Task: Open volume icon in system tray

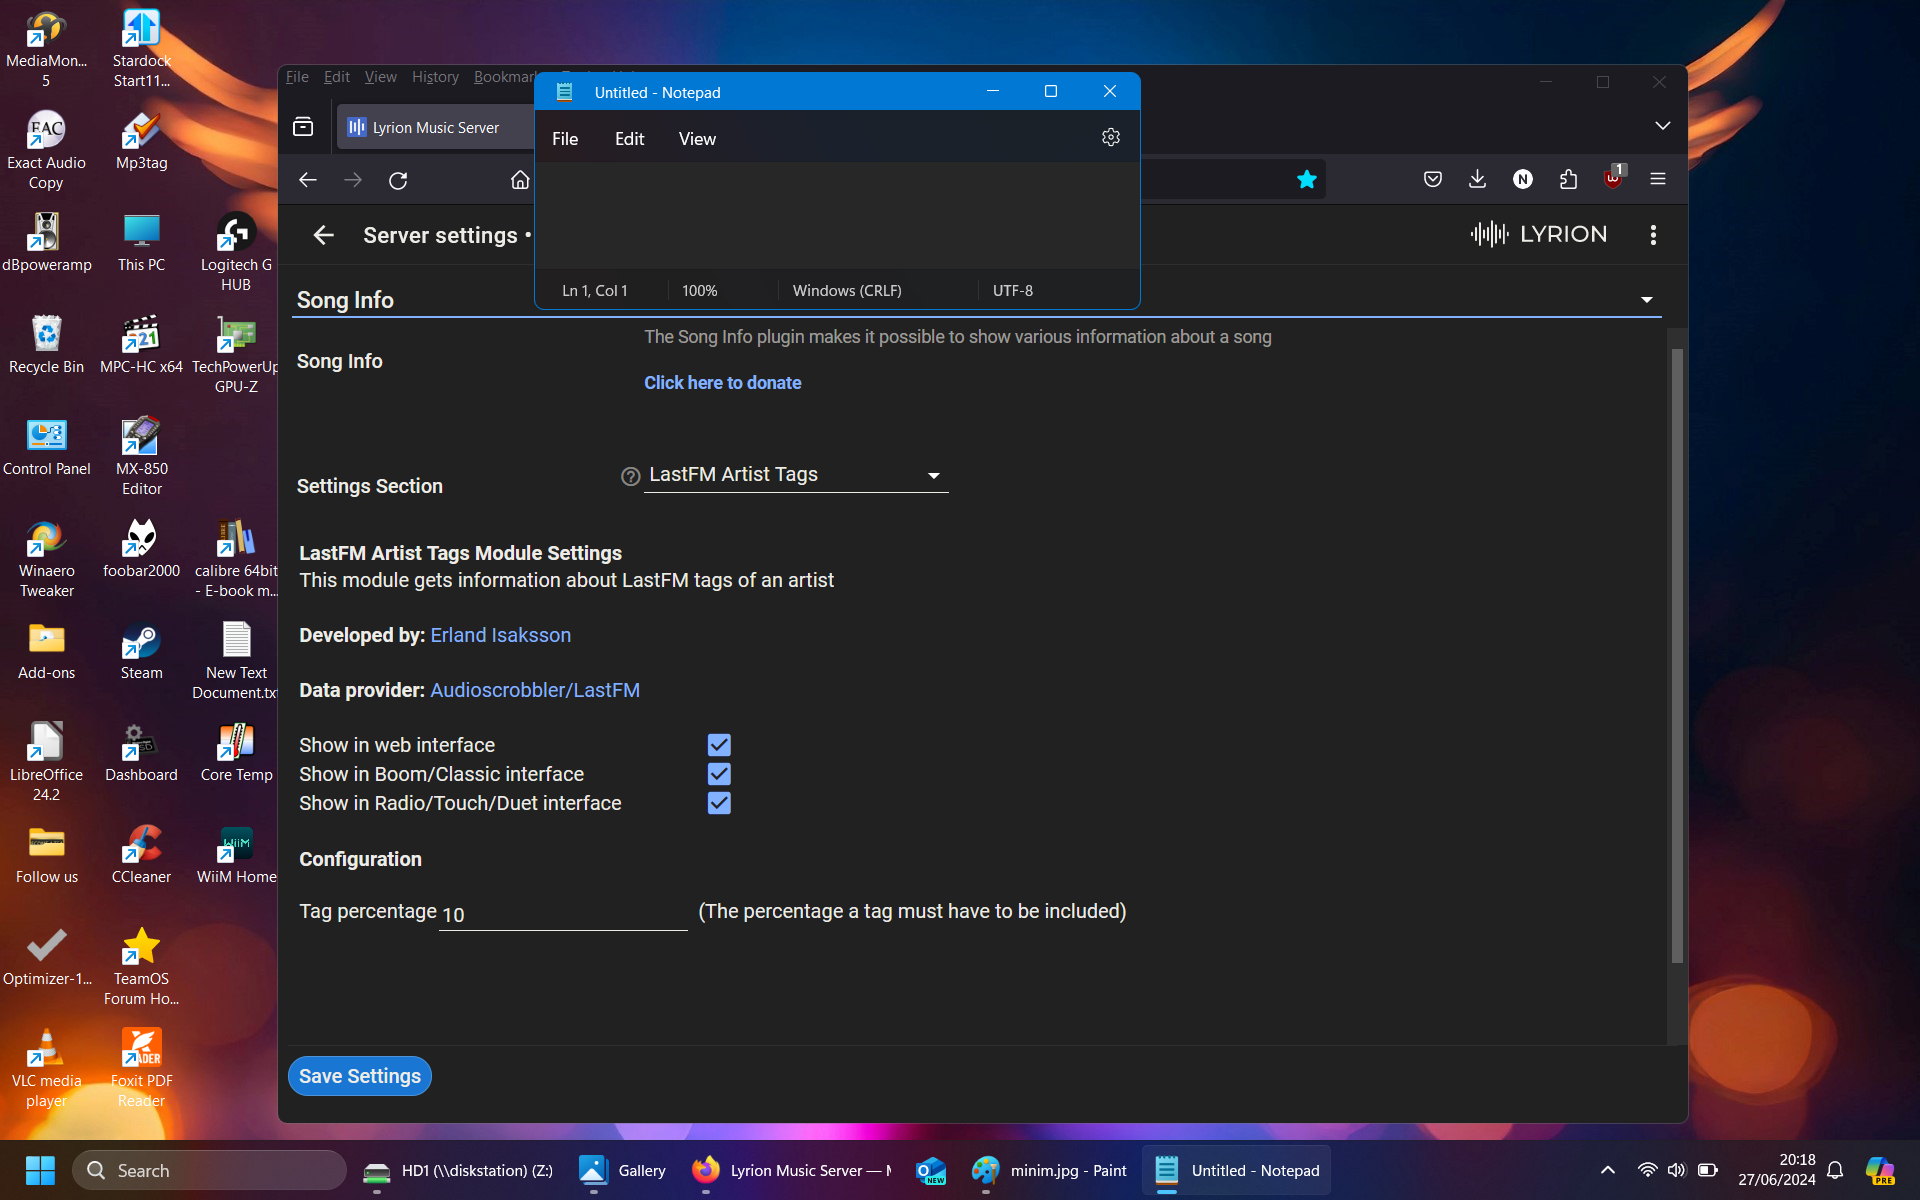Action: point(1676,1170)
